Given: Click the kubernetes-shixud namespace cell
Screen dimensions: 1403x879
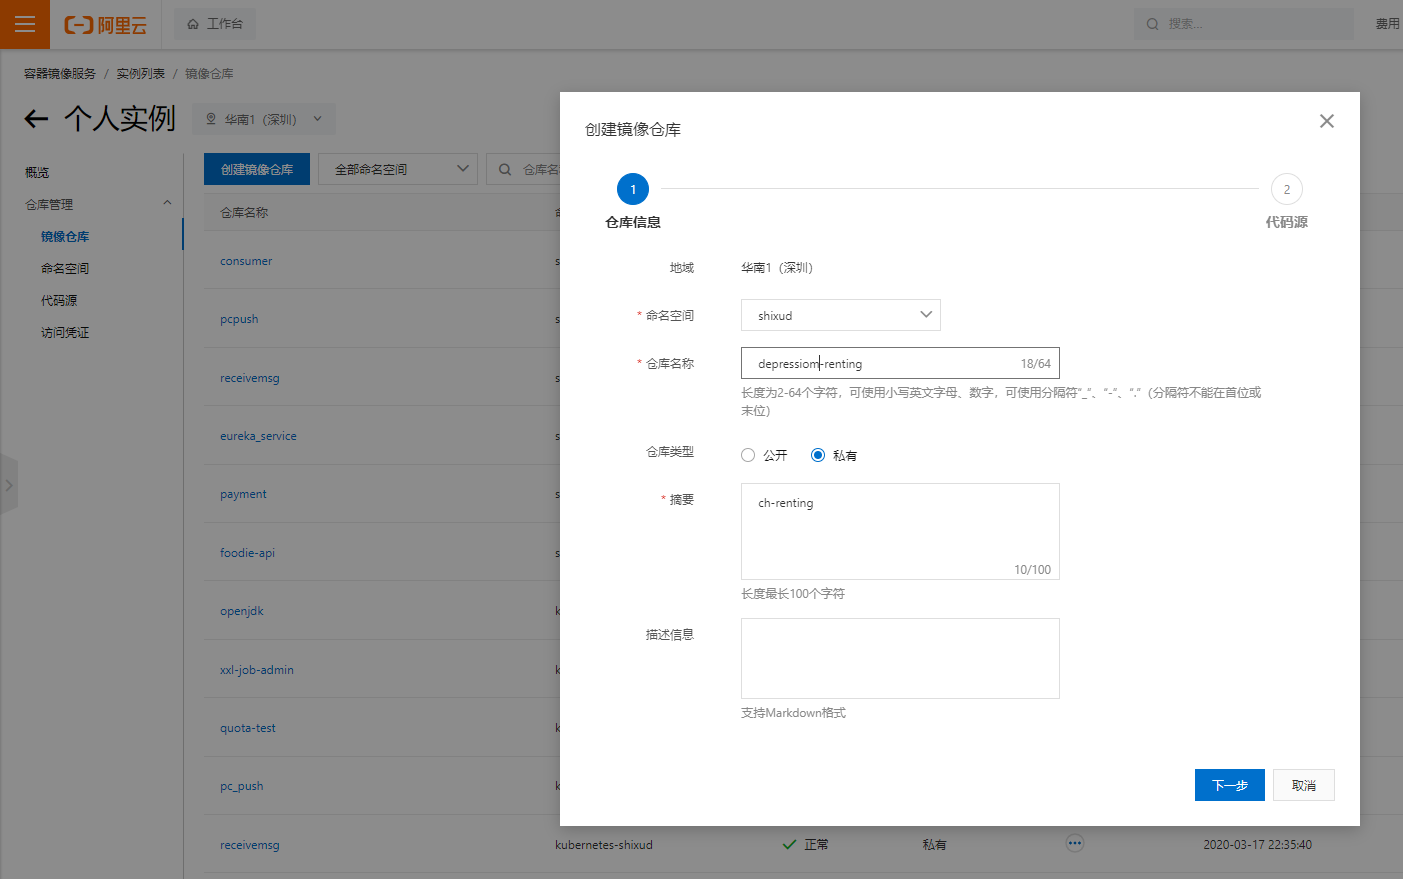Looking at the screenshot, I should 604,845.
